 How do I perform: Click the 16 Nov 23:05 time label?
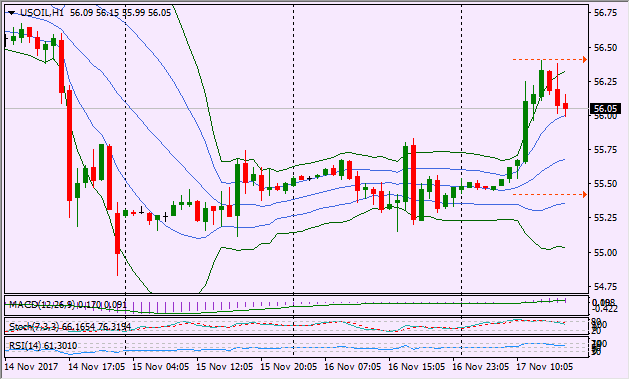point(481,367)
